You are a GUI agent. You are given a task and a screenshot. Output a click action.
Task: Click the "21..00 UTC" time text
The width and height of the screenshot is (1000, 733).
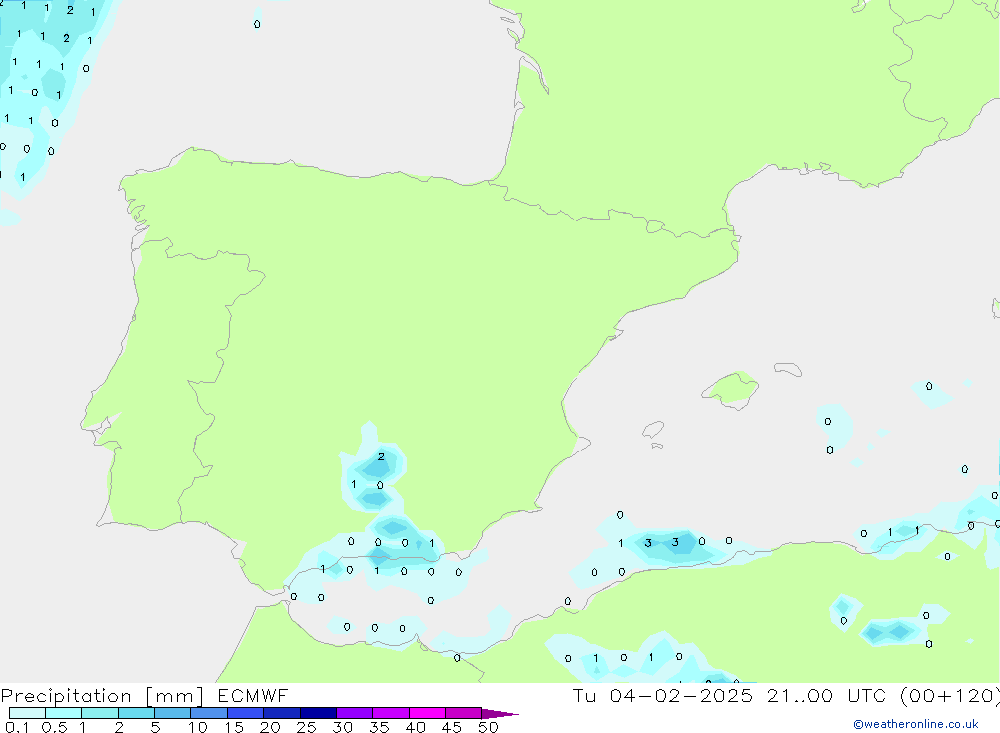pos(827,695)
